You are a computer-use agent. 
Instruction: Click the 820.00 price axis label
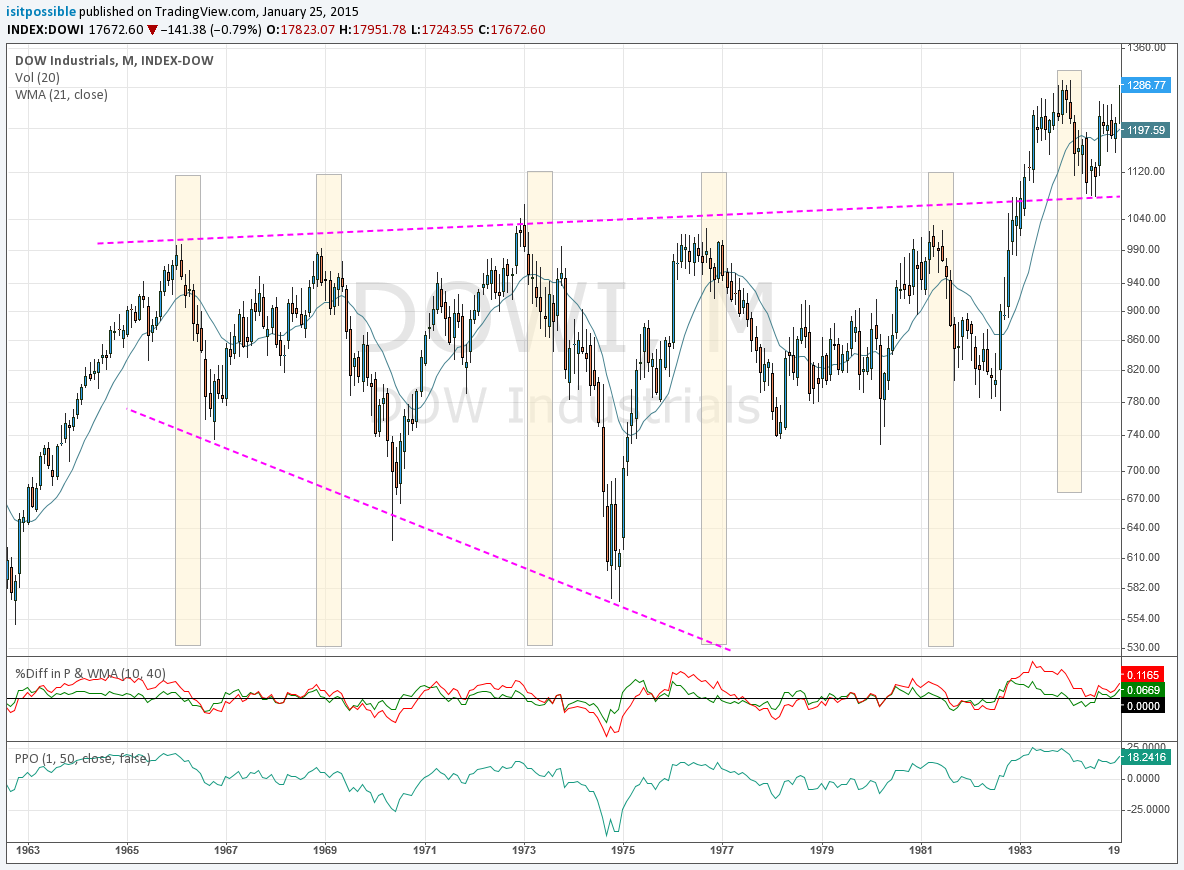(x=1143, y=369)
